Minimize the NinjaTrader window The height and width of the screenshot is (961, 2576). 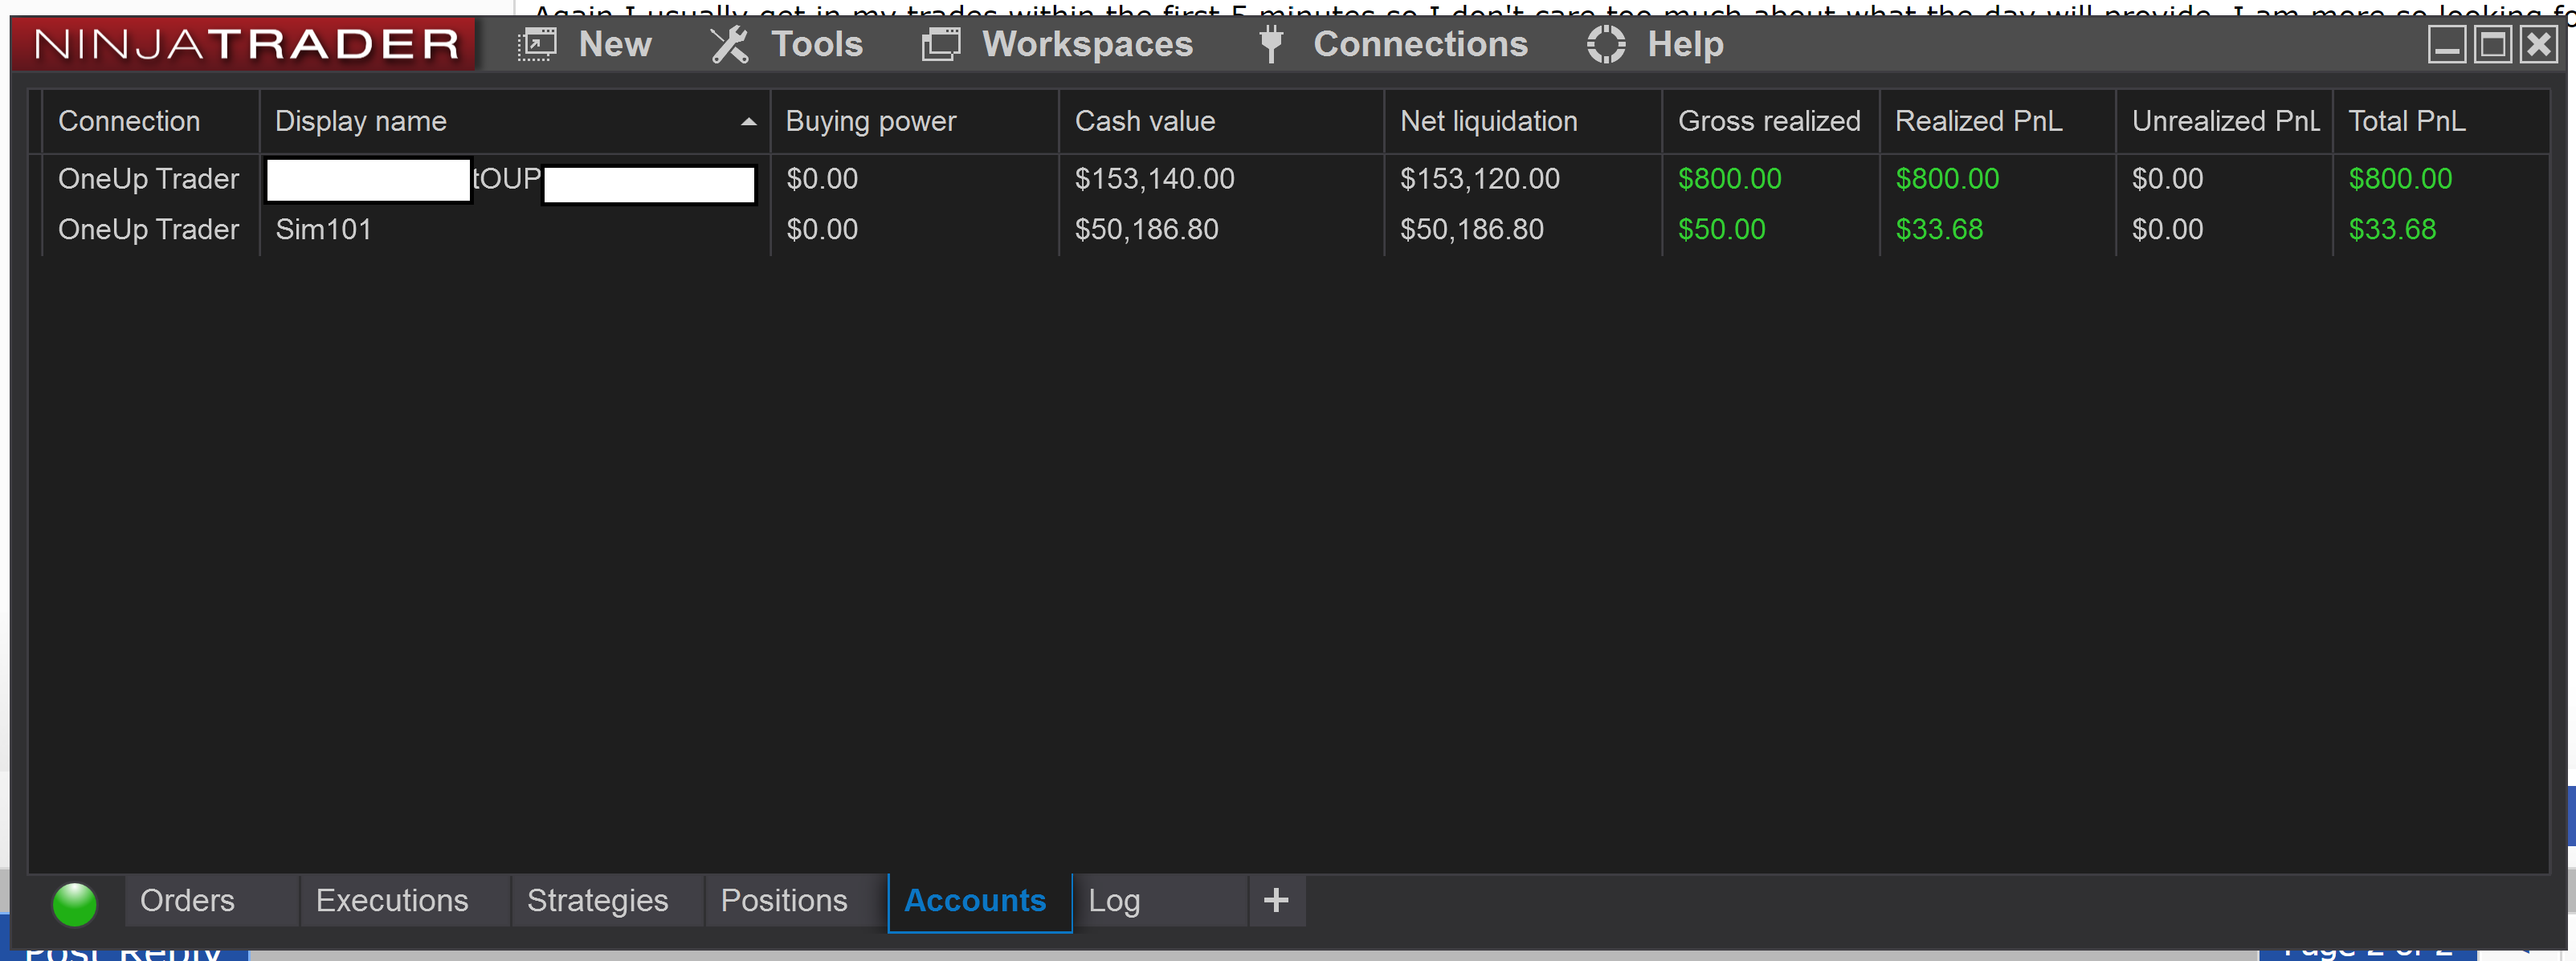2447,44
